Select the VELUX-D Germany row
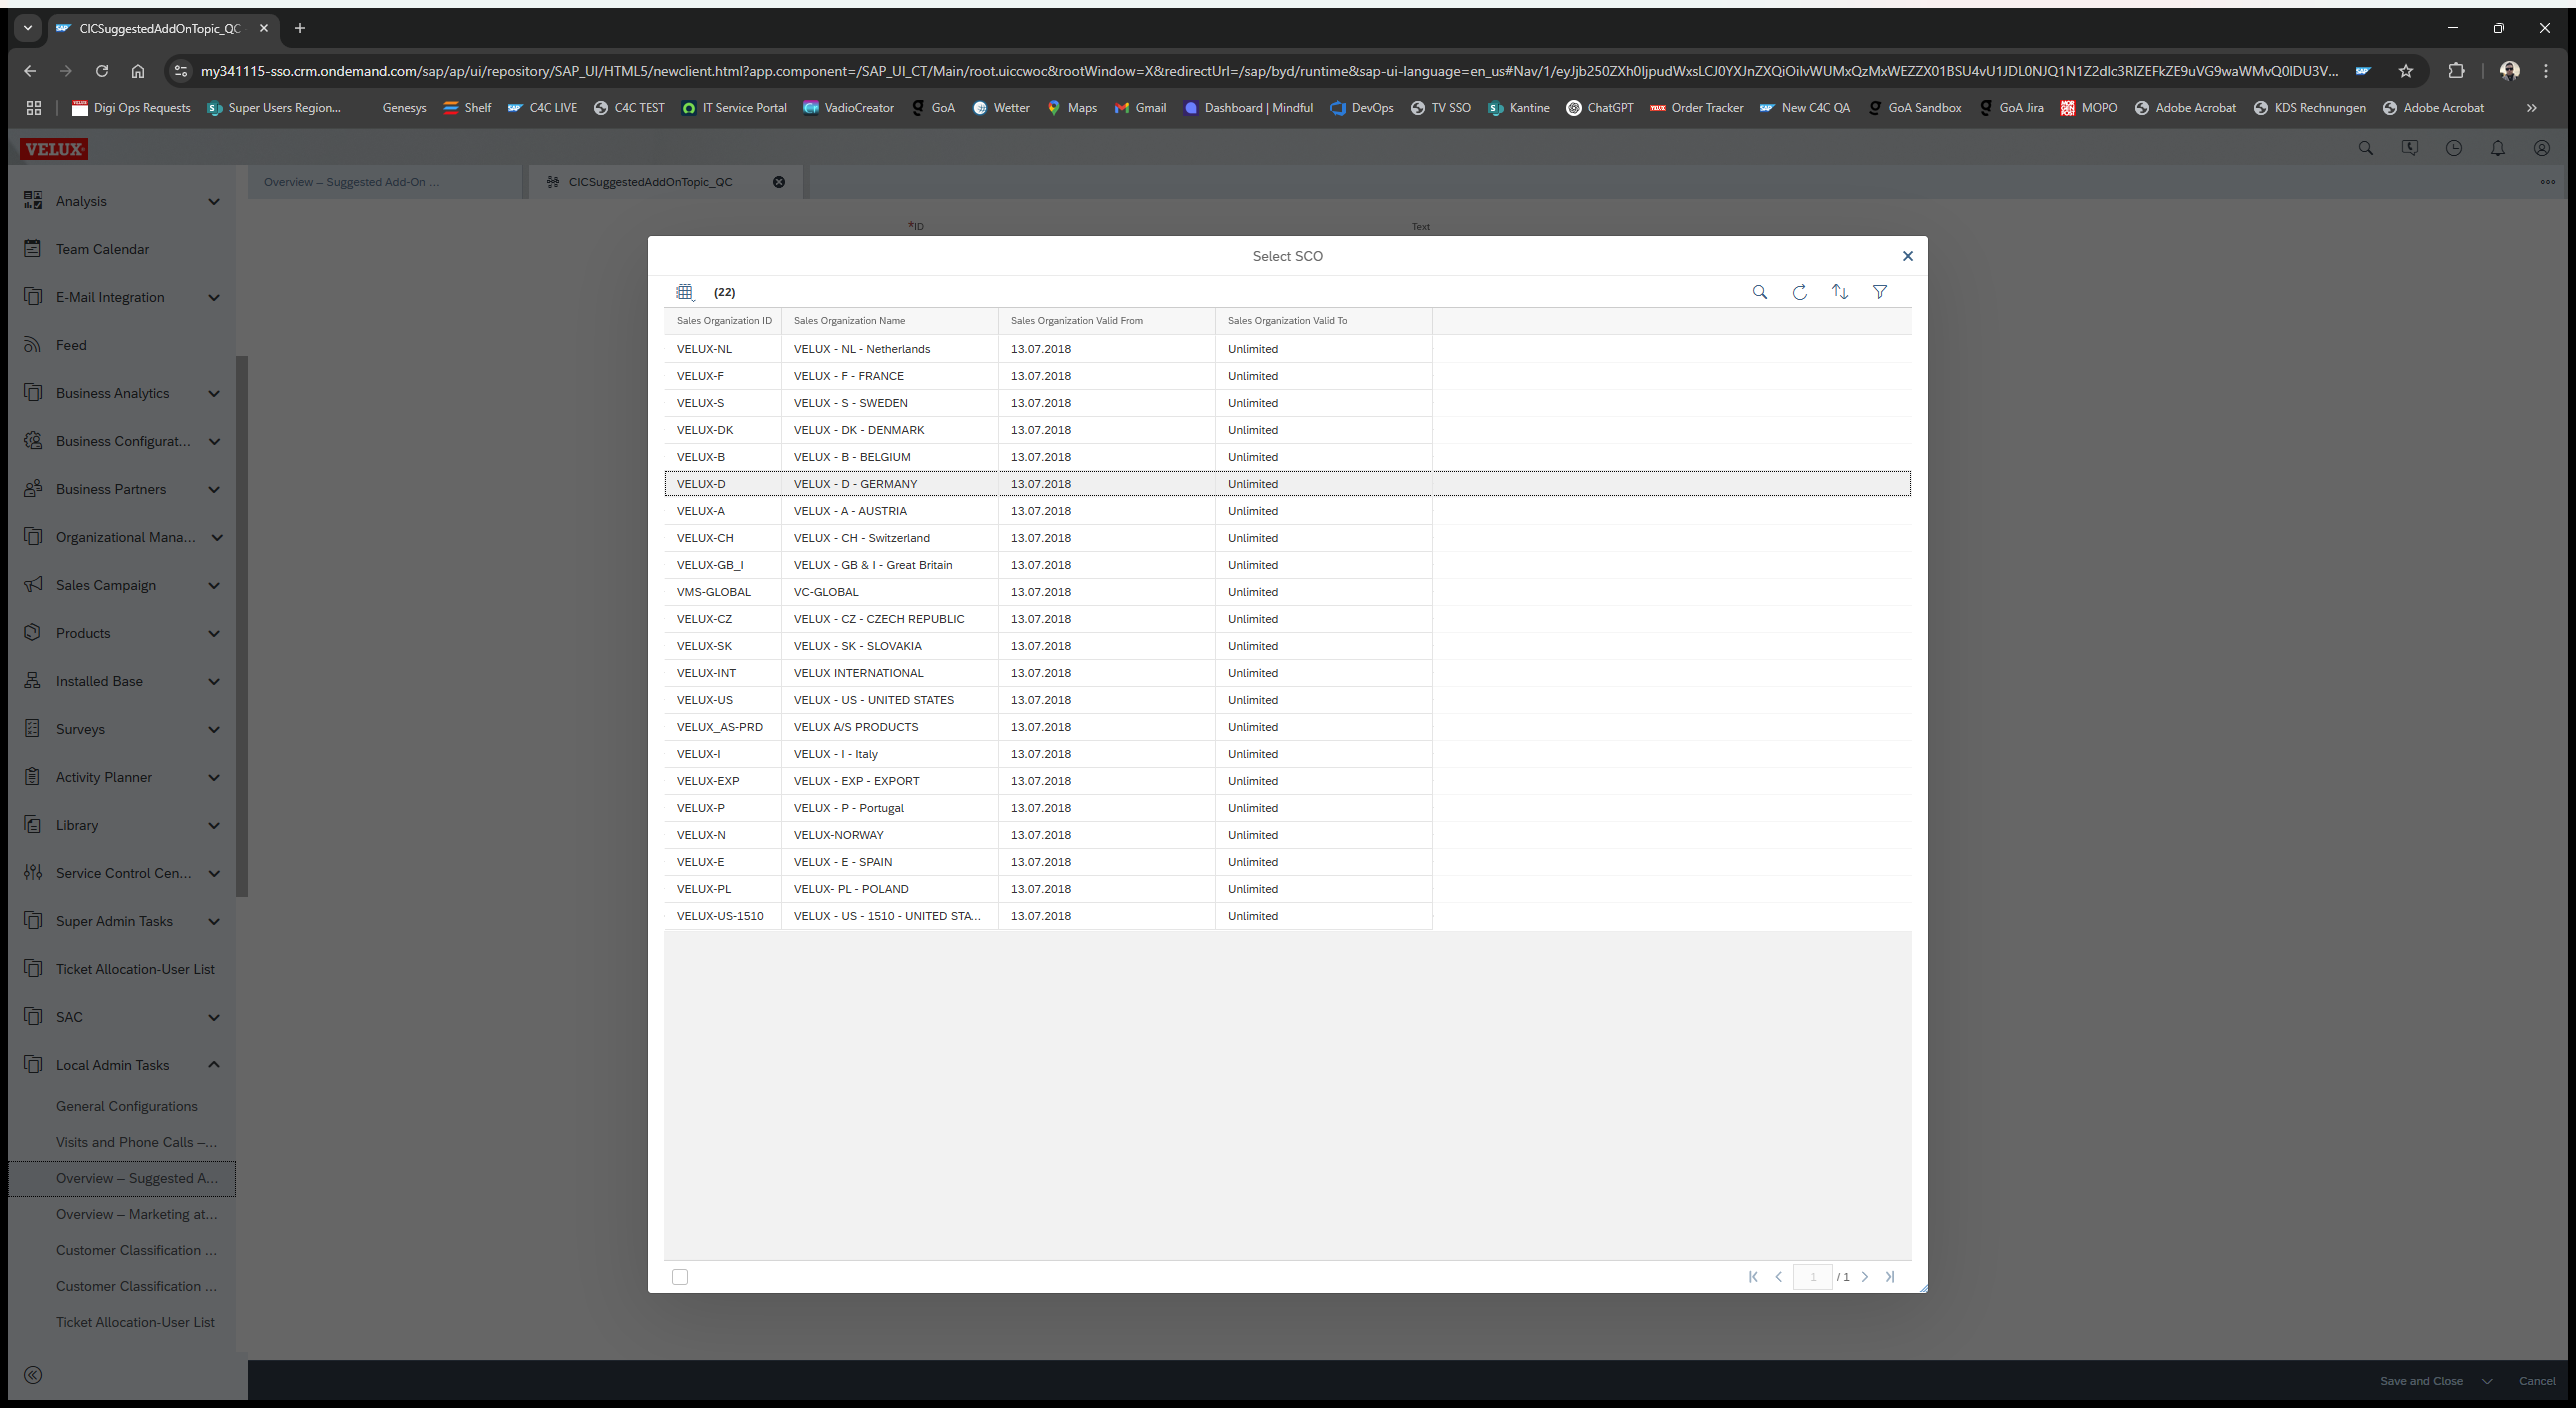This screenshot has width=2576, height=1408. point(1287,484)
